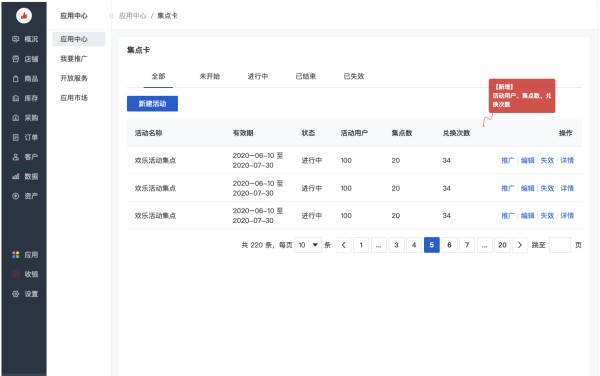The width and height of the screenshot is (600, 376).
Task: Click 集点卡 in the breadcrumb
Action: 167,16
